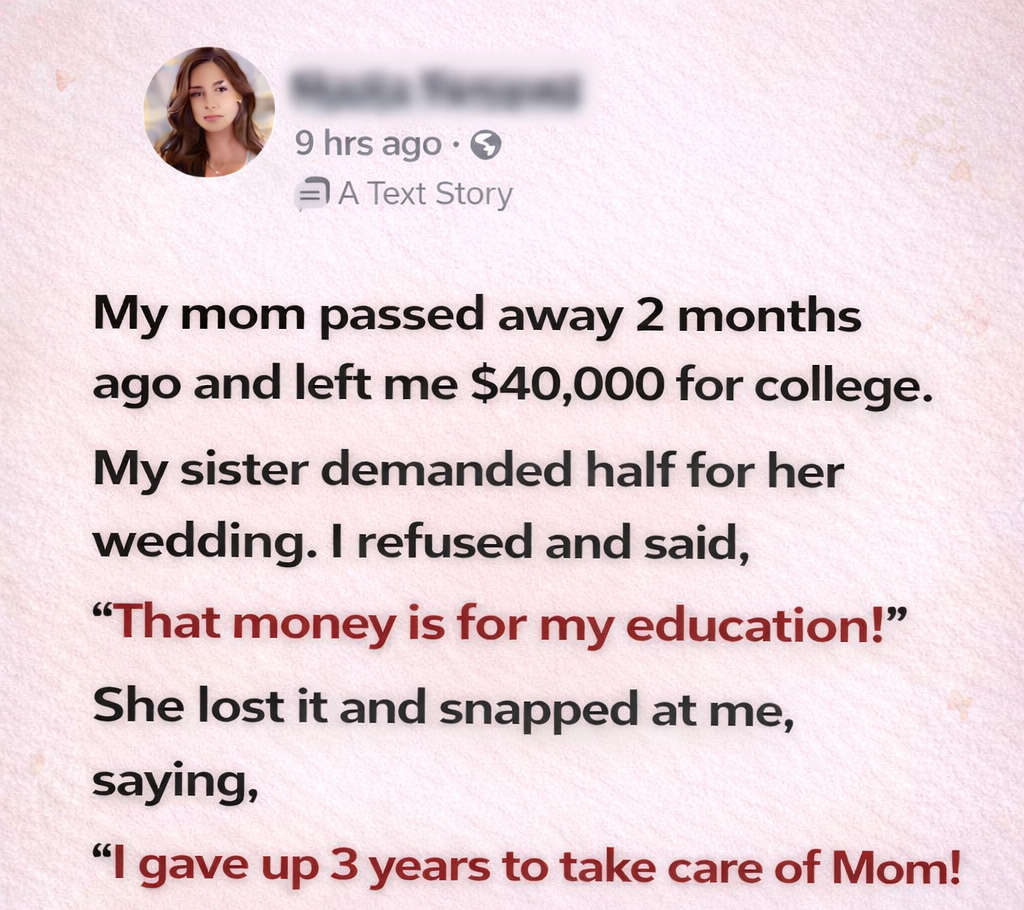1024x910 pixels.
Task: Click the text story speech bubble icon
Action: [x=313, y=193]
